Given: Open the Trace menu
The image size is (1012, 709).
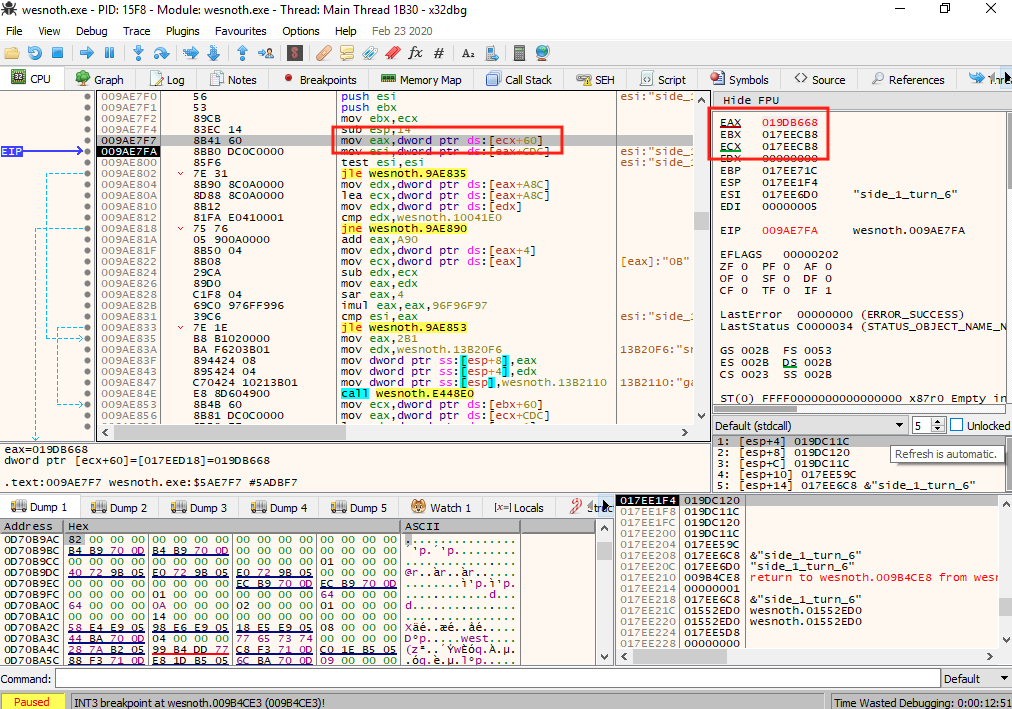Looking at the screenshot, I should (136, 31).
